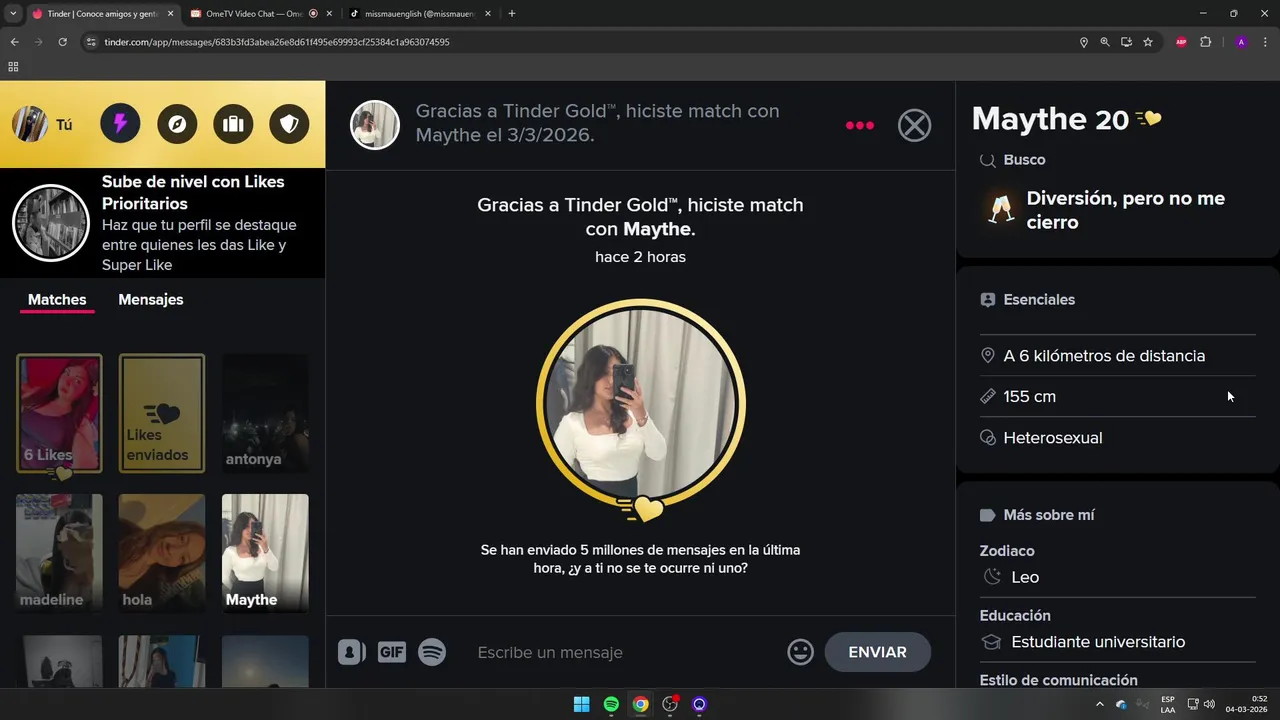Screen dimensions: 1280x720
Task: Open Chrome from the taskbar
Action: click(640, 704)
